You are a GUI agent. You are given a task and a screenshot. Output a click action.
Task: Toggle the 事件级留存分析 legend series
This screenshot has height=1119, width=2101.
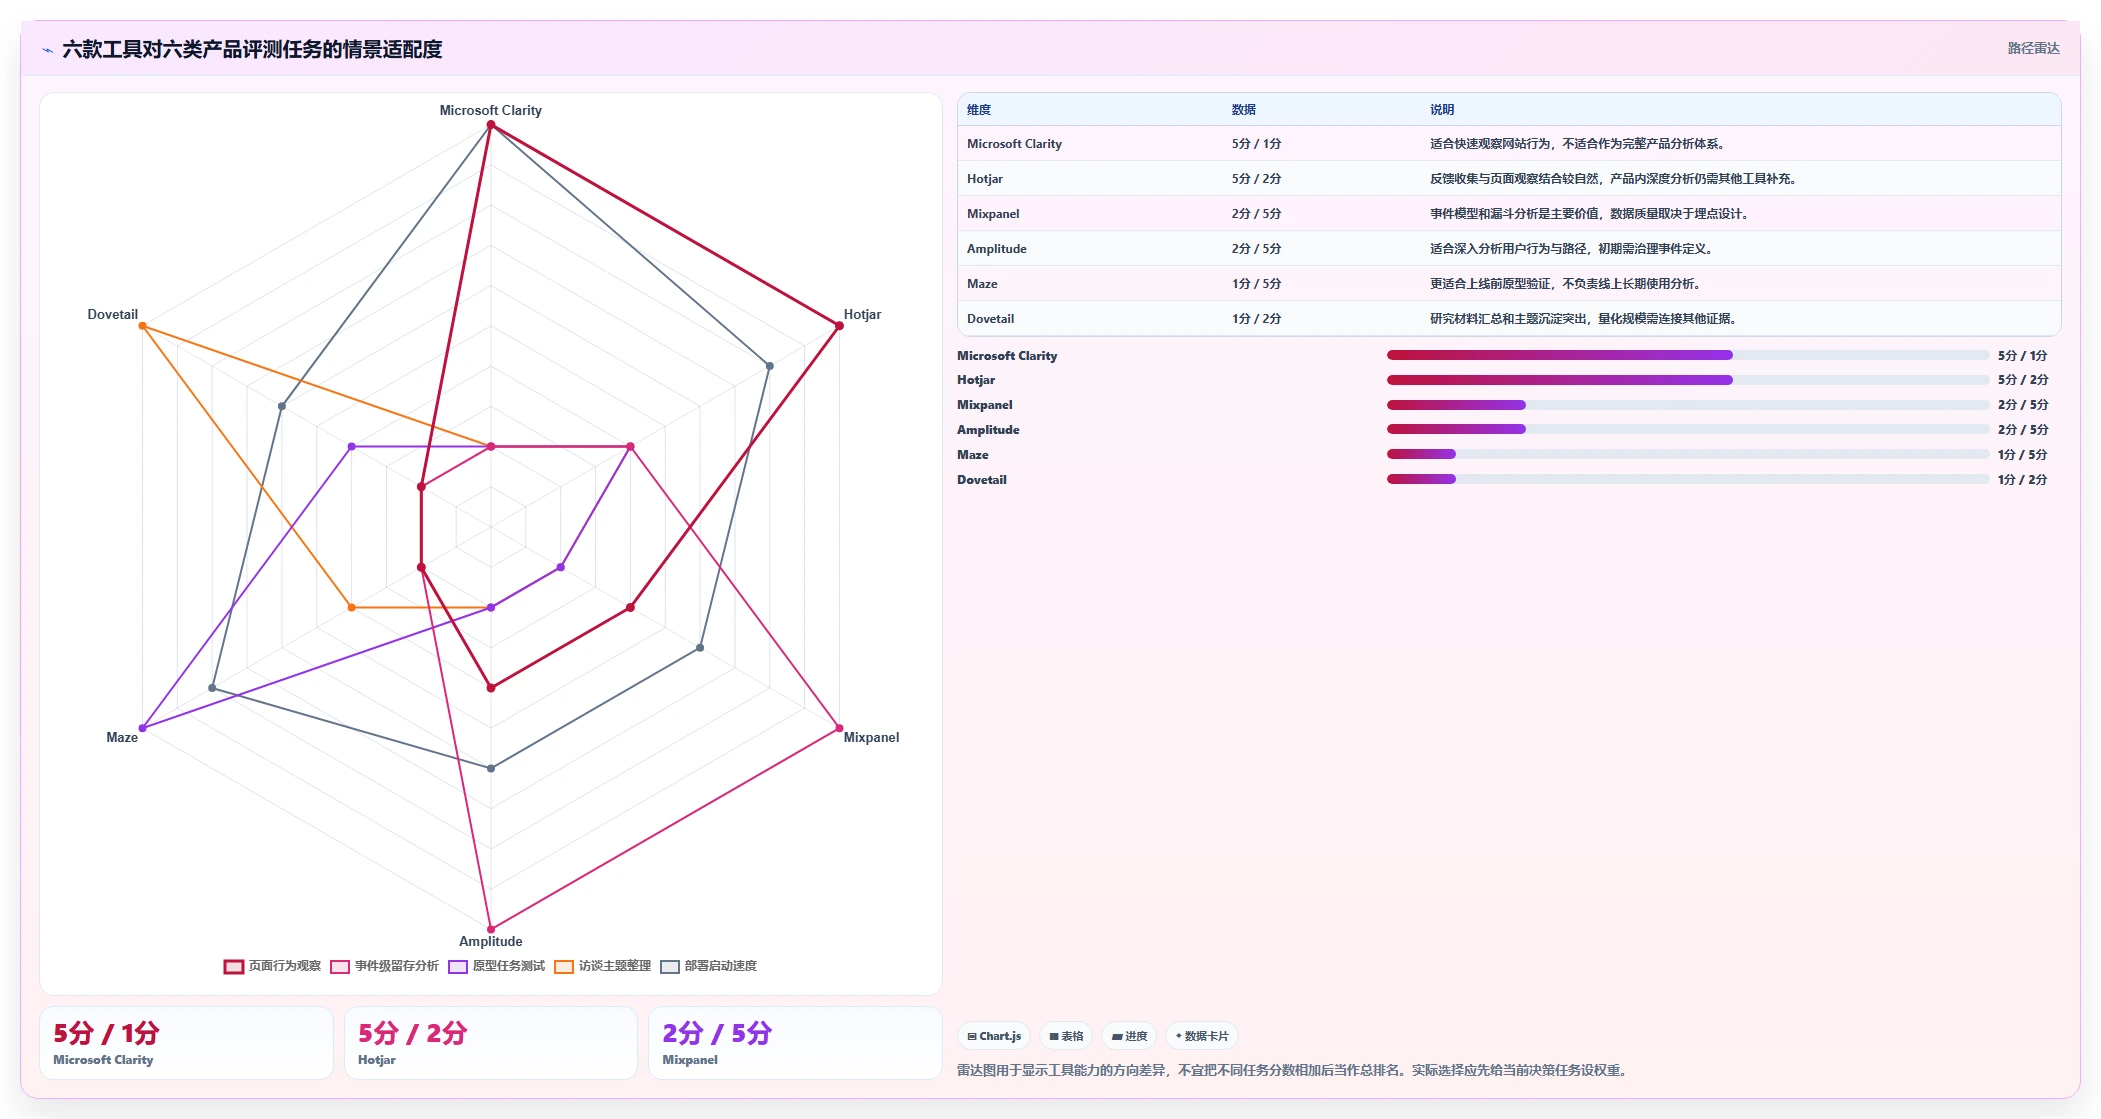[x=385, y=966]
